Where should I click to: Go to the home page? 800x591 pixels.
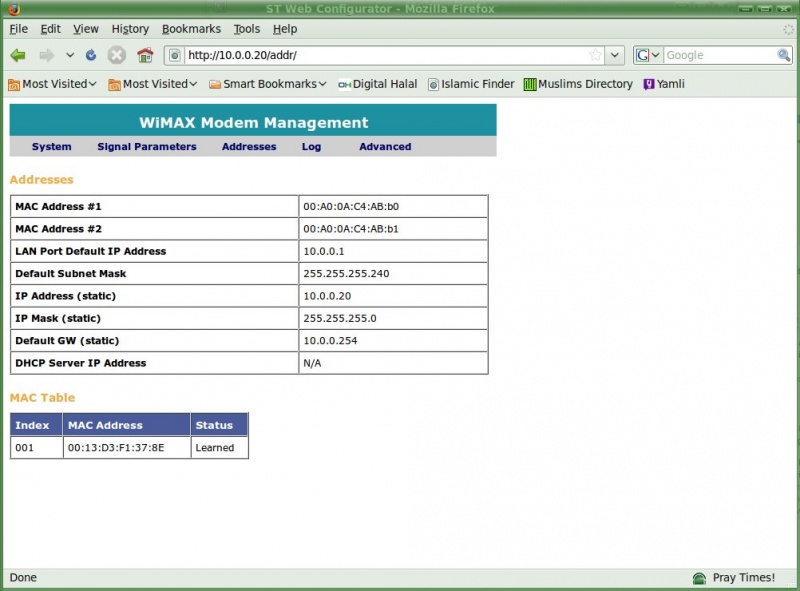tap(145, 55)
